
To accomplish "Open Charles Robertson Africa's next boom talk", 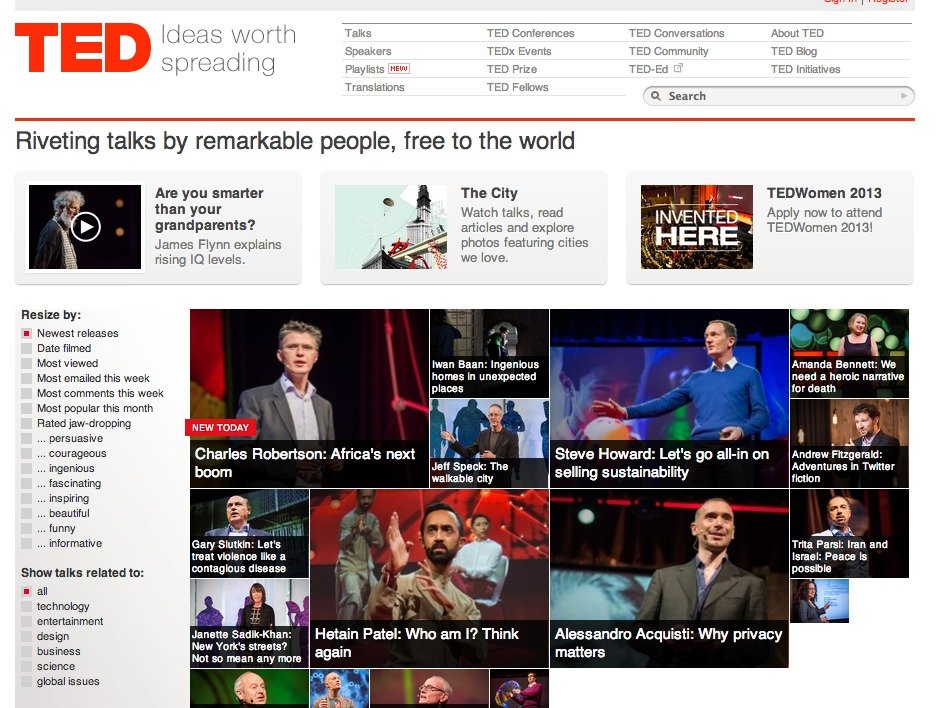I will pos(309,398).
